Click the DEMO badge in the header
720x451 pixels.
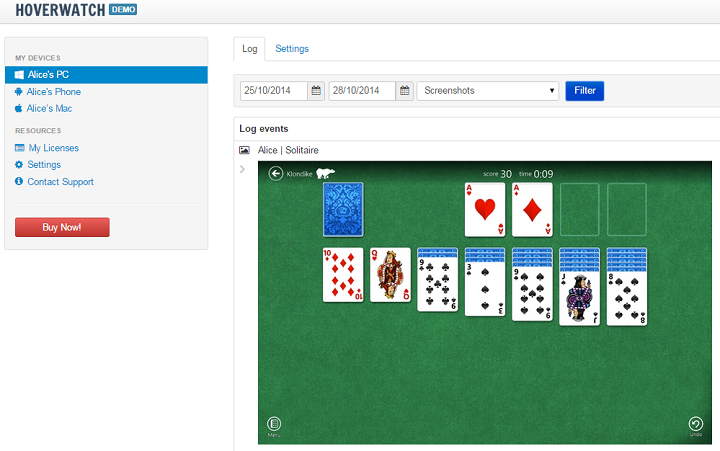123,10
